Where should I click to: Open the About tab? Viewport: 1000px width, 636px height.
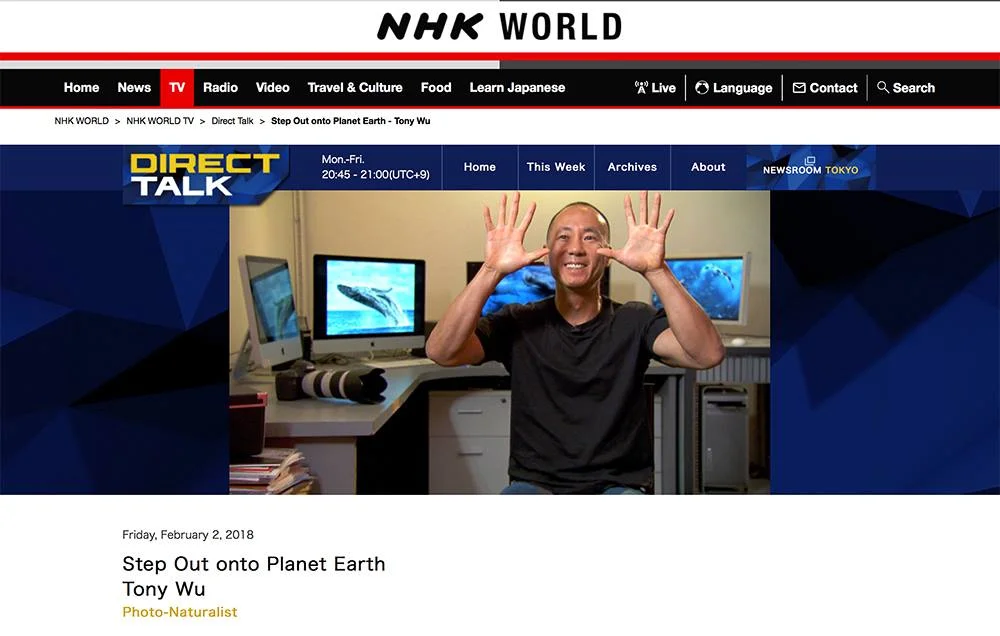708,167
